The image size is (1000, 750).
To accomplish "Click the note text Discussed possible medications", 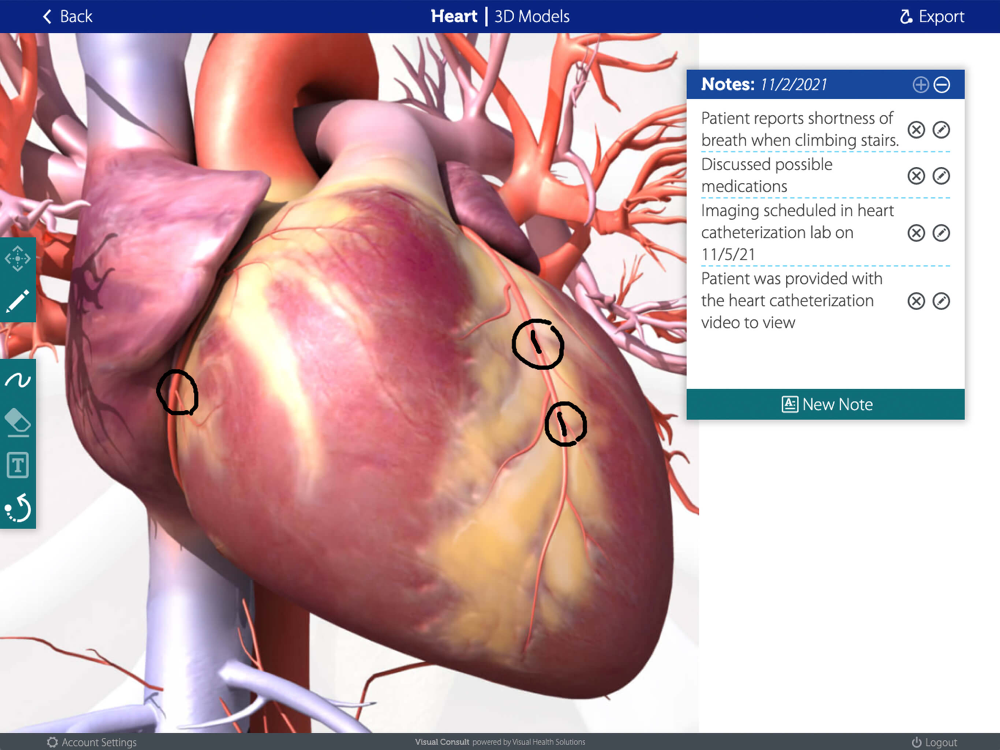I will click(767, 175).
